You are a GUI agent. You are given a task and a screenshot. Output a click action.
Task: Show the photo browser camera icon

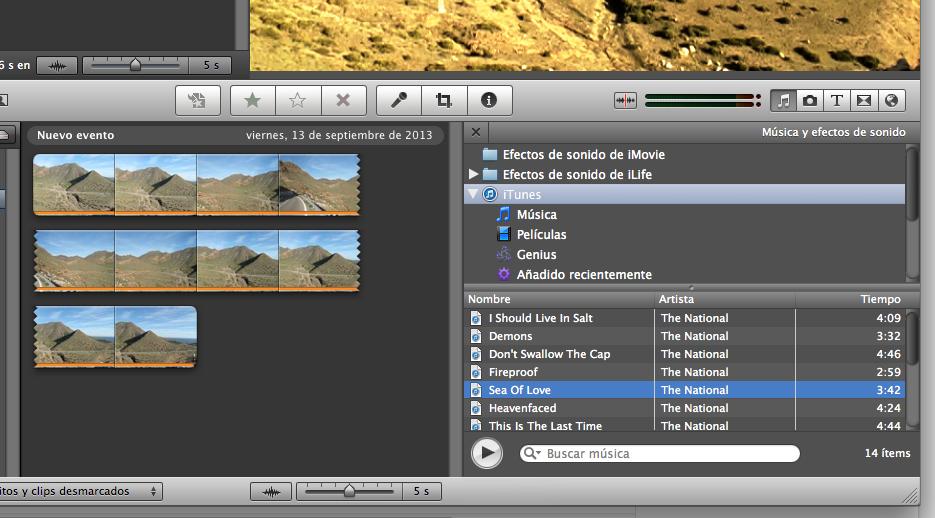point(810,100)
